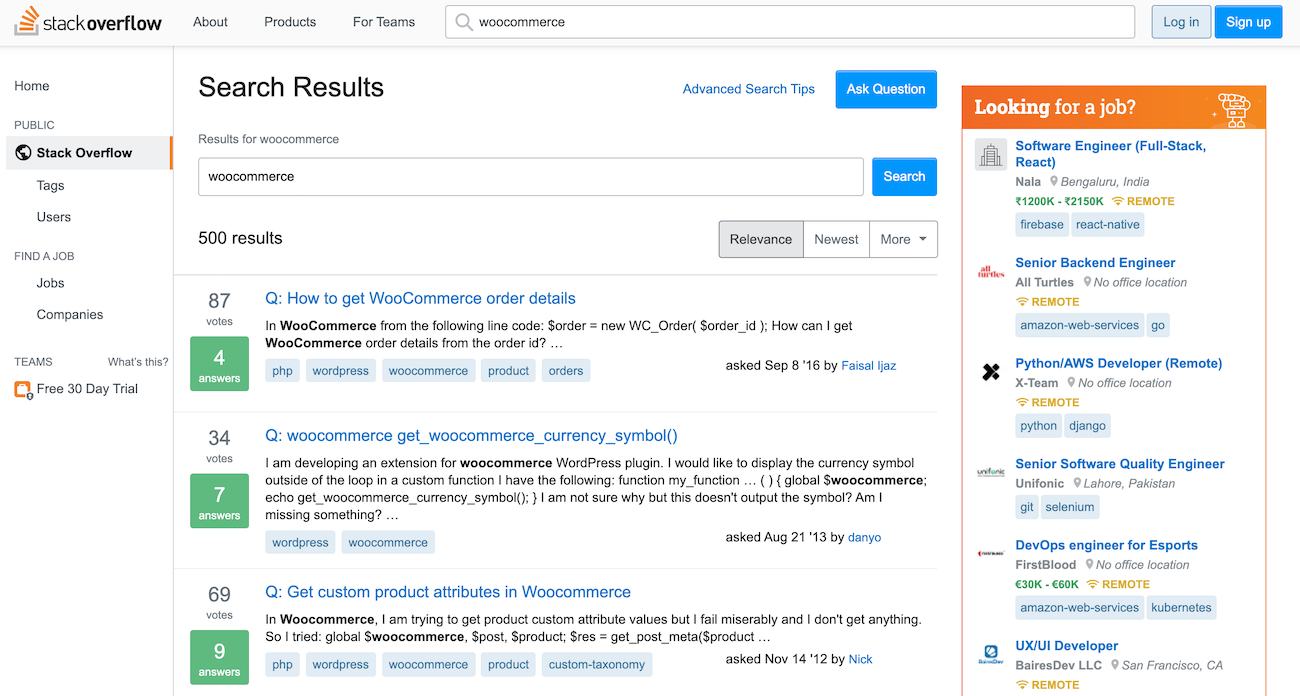Image resolution: width=1300 pixels, height=696 pixels.
Task: Open question Get custom product attributes in Woocommerce
Action: (448, 592)
